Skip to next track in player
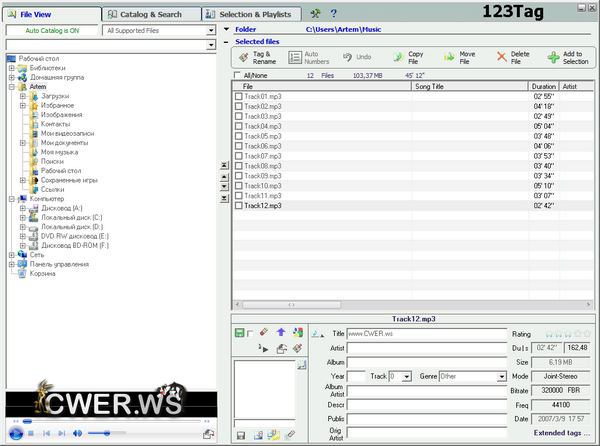The width and height of the screenshot is (600, 446). [x=61, y=433]
